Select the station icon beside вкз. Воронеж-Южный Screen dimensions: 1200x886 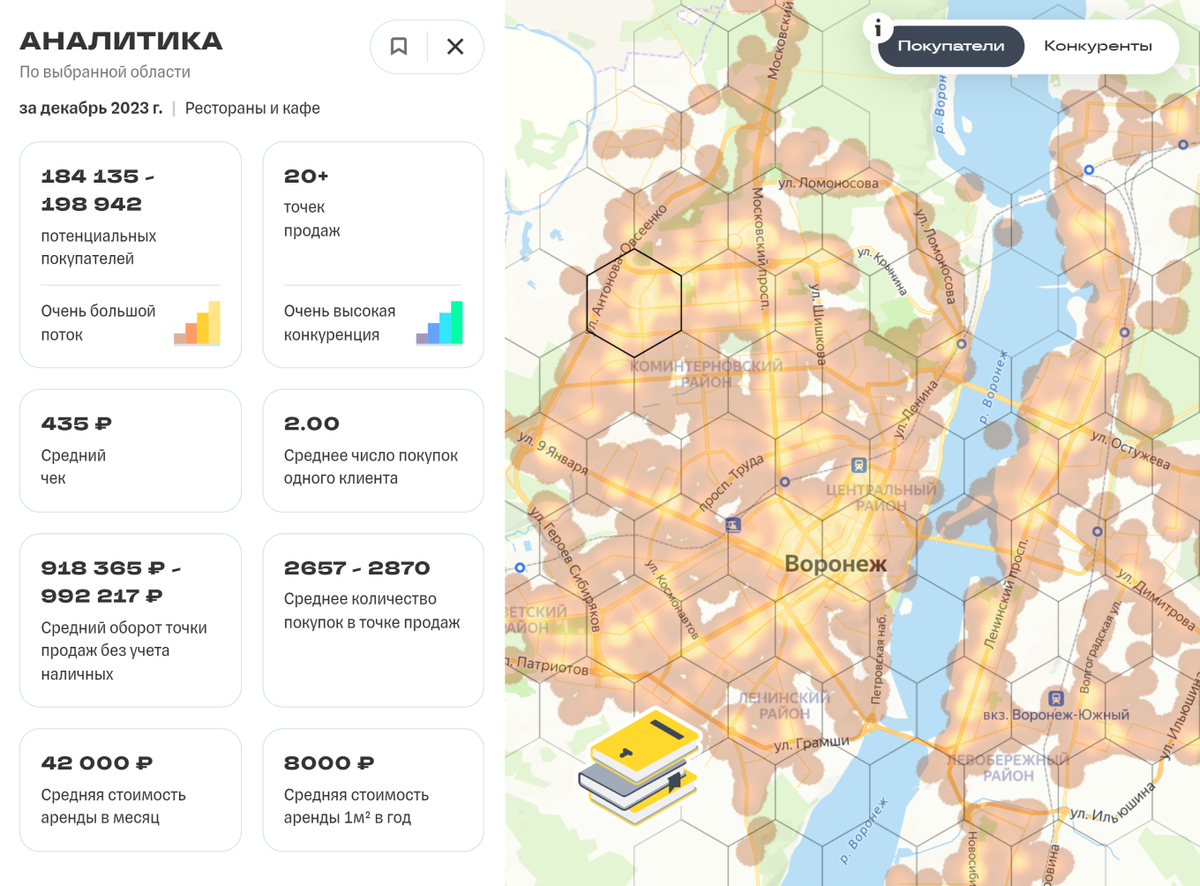point(1055,698)
